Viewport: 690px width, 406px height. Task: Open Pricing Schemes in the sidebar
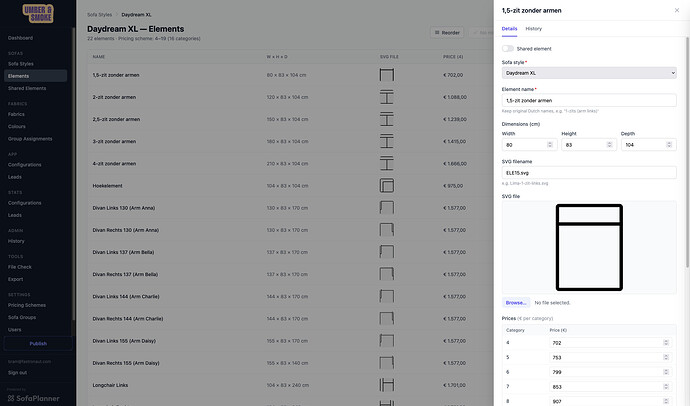[x=27, y=305]
